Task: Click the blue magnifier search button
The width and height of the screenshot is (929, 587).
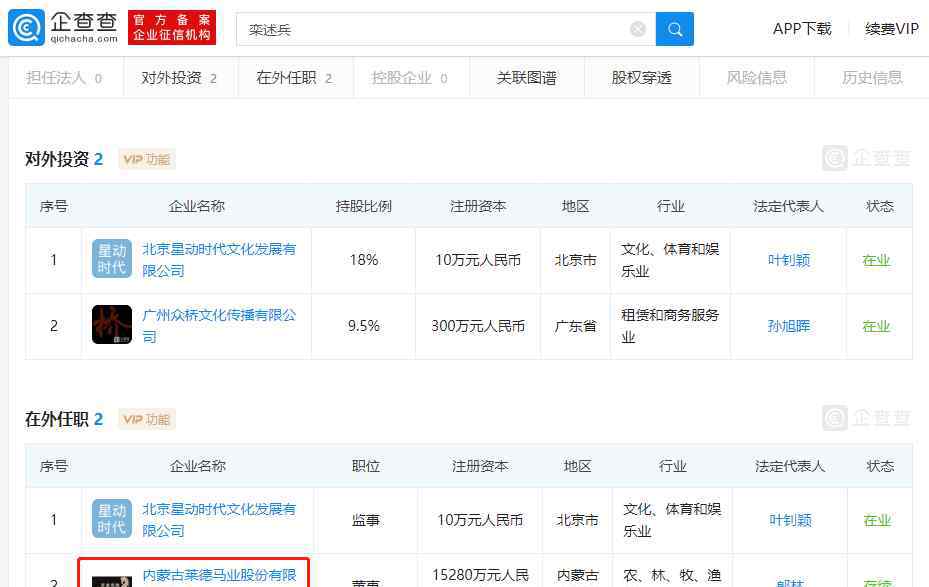Action: click(x=674, y=29)
